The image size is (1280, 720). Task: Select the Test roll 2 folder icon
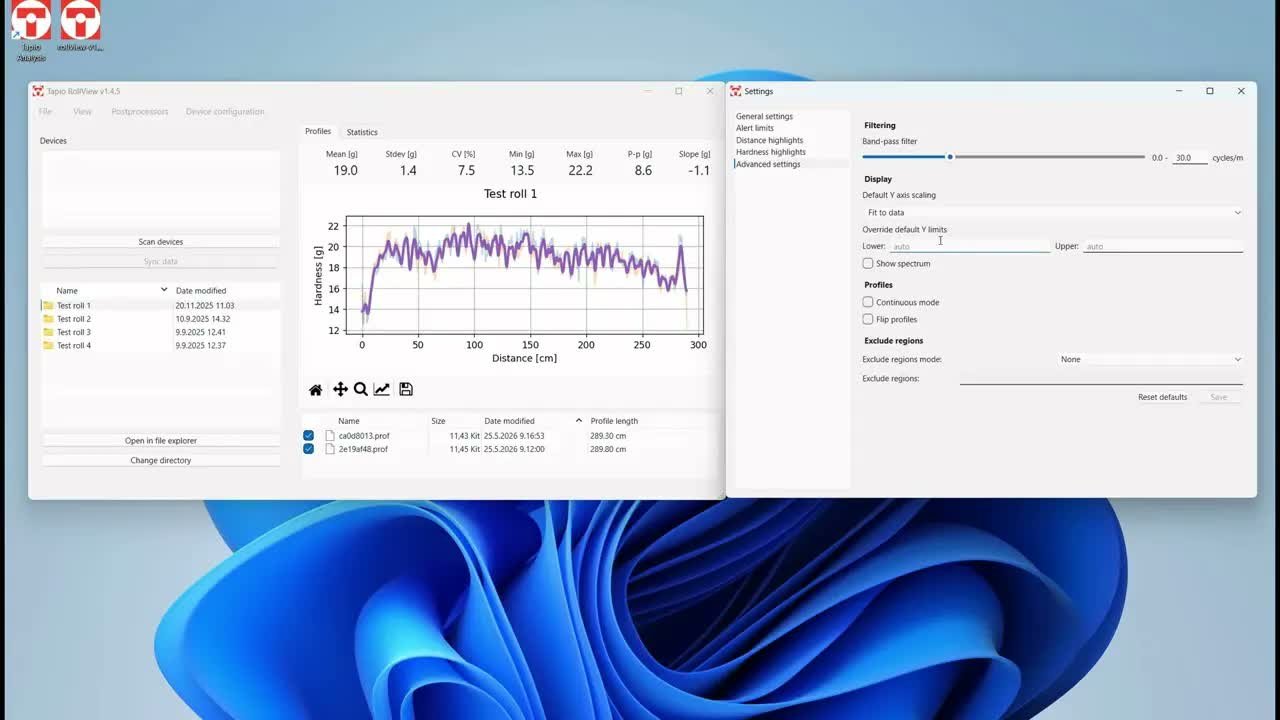click(48, 319)
